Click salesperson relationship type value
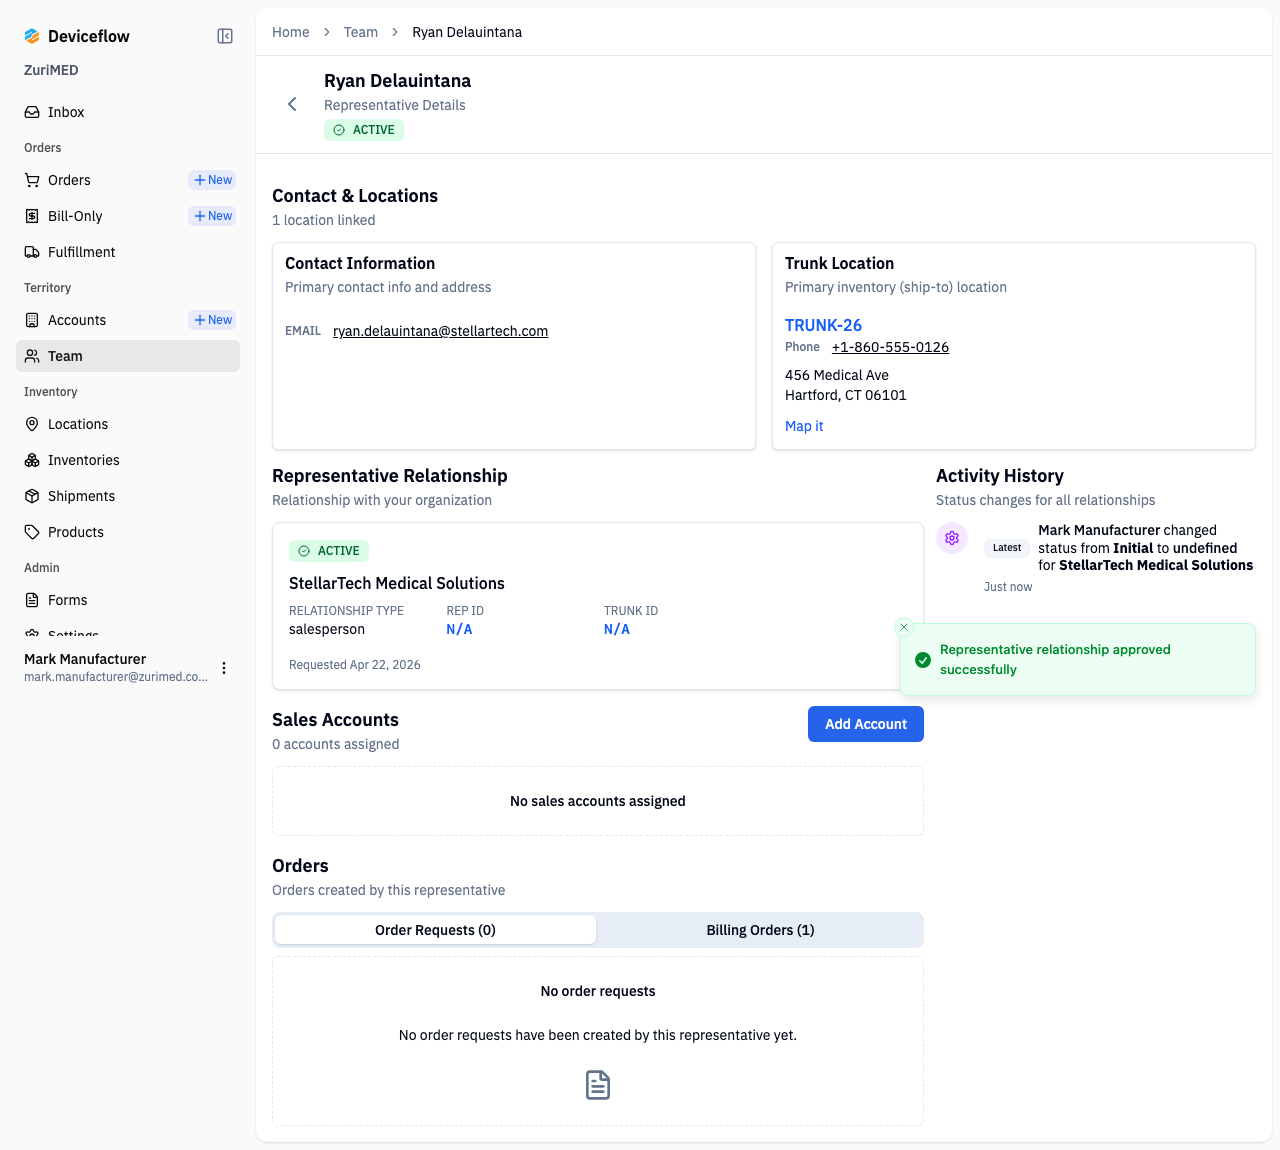 [327, 629]
